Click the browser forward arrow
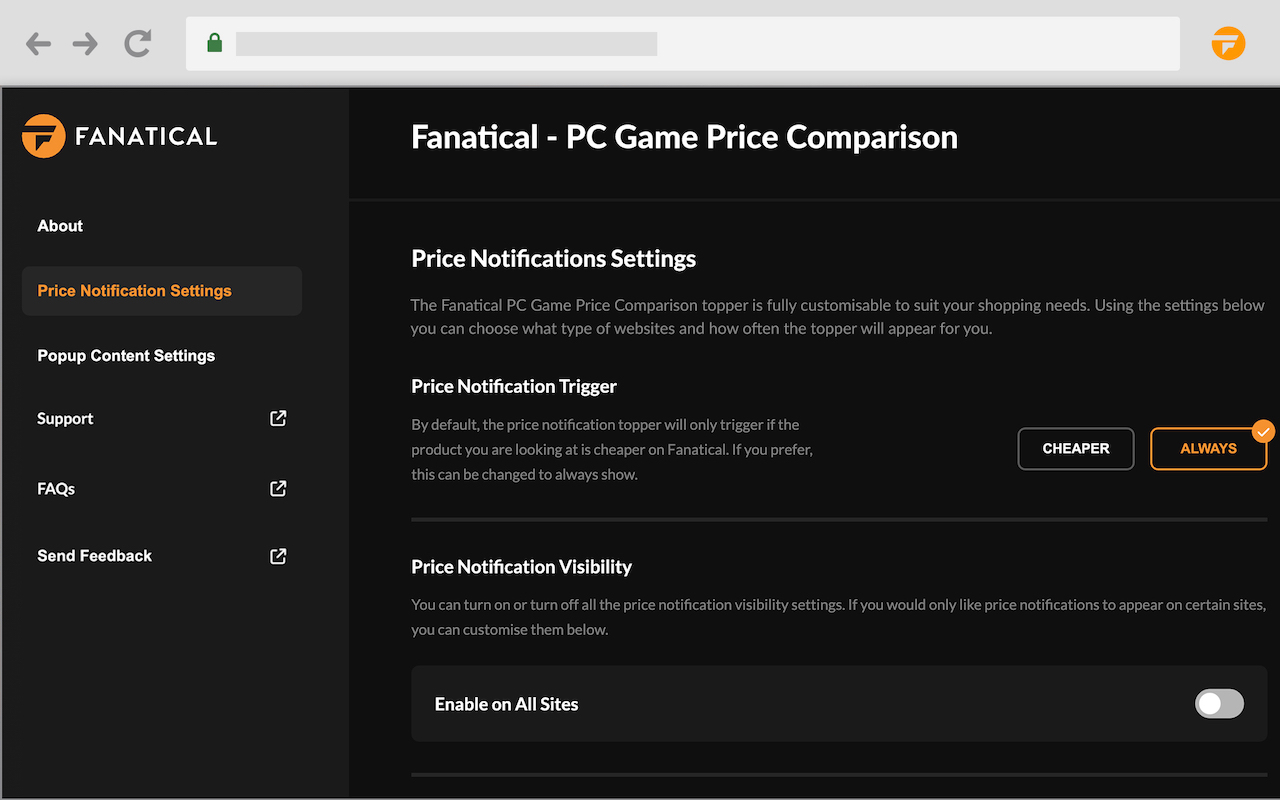 tap(85, 43)
